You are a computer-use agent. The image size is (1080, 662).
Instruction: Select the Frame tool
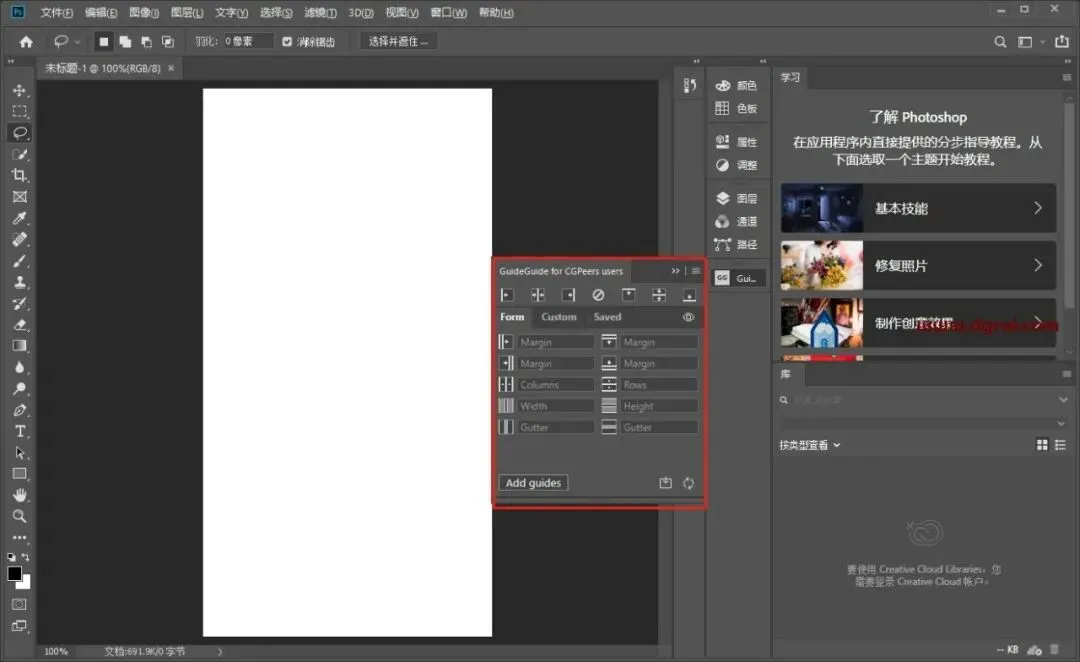coord(19,197)
